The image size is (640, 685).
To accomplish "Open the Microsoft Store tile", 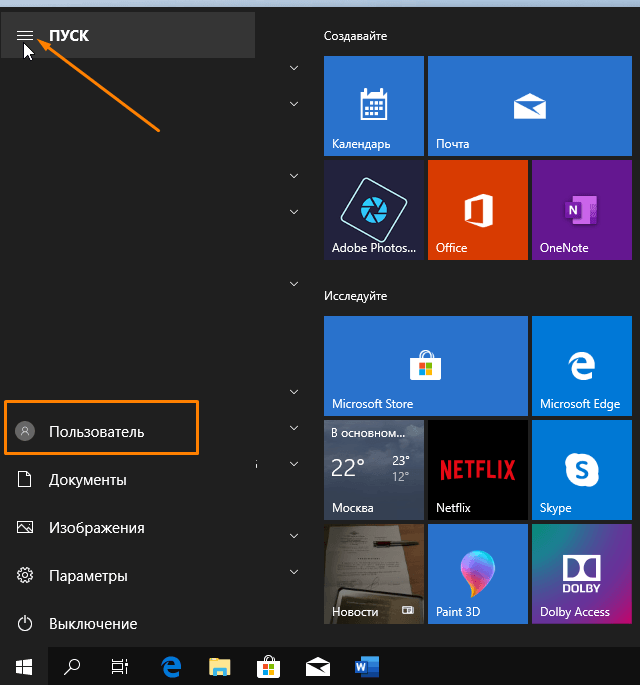I will click(x=426, y=366).
